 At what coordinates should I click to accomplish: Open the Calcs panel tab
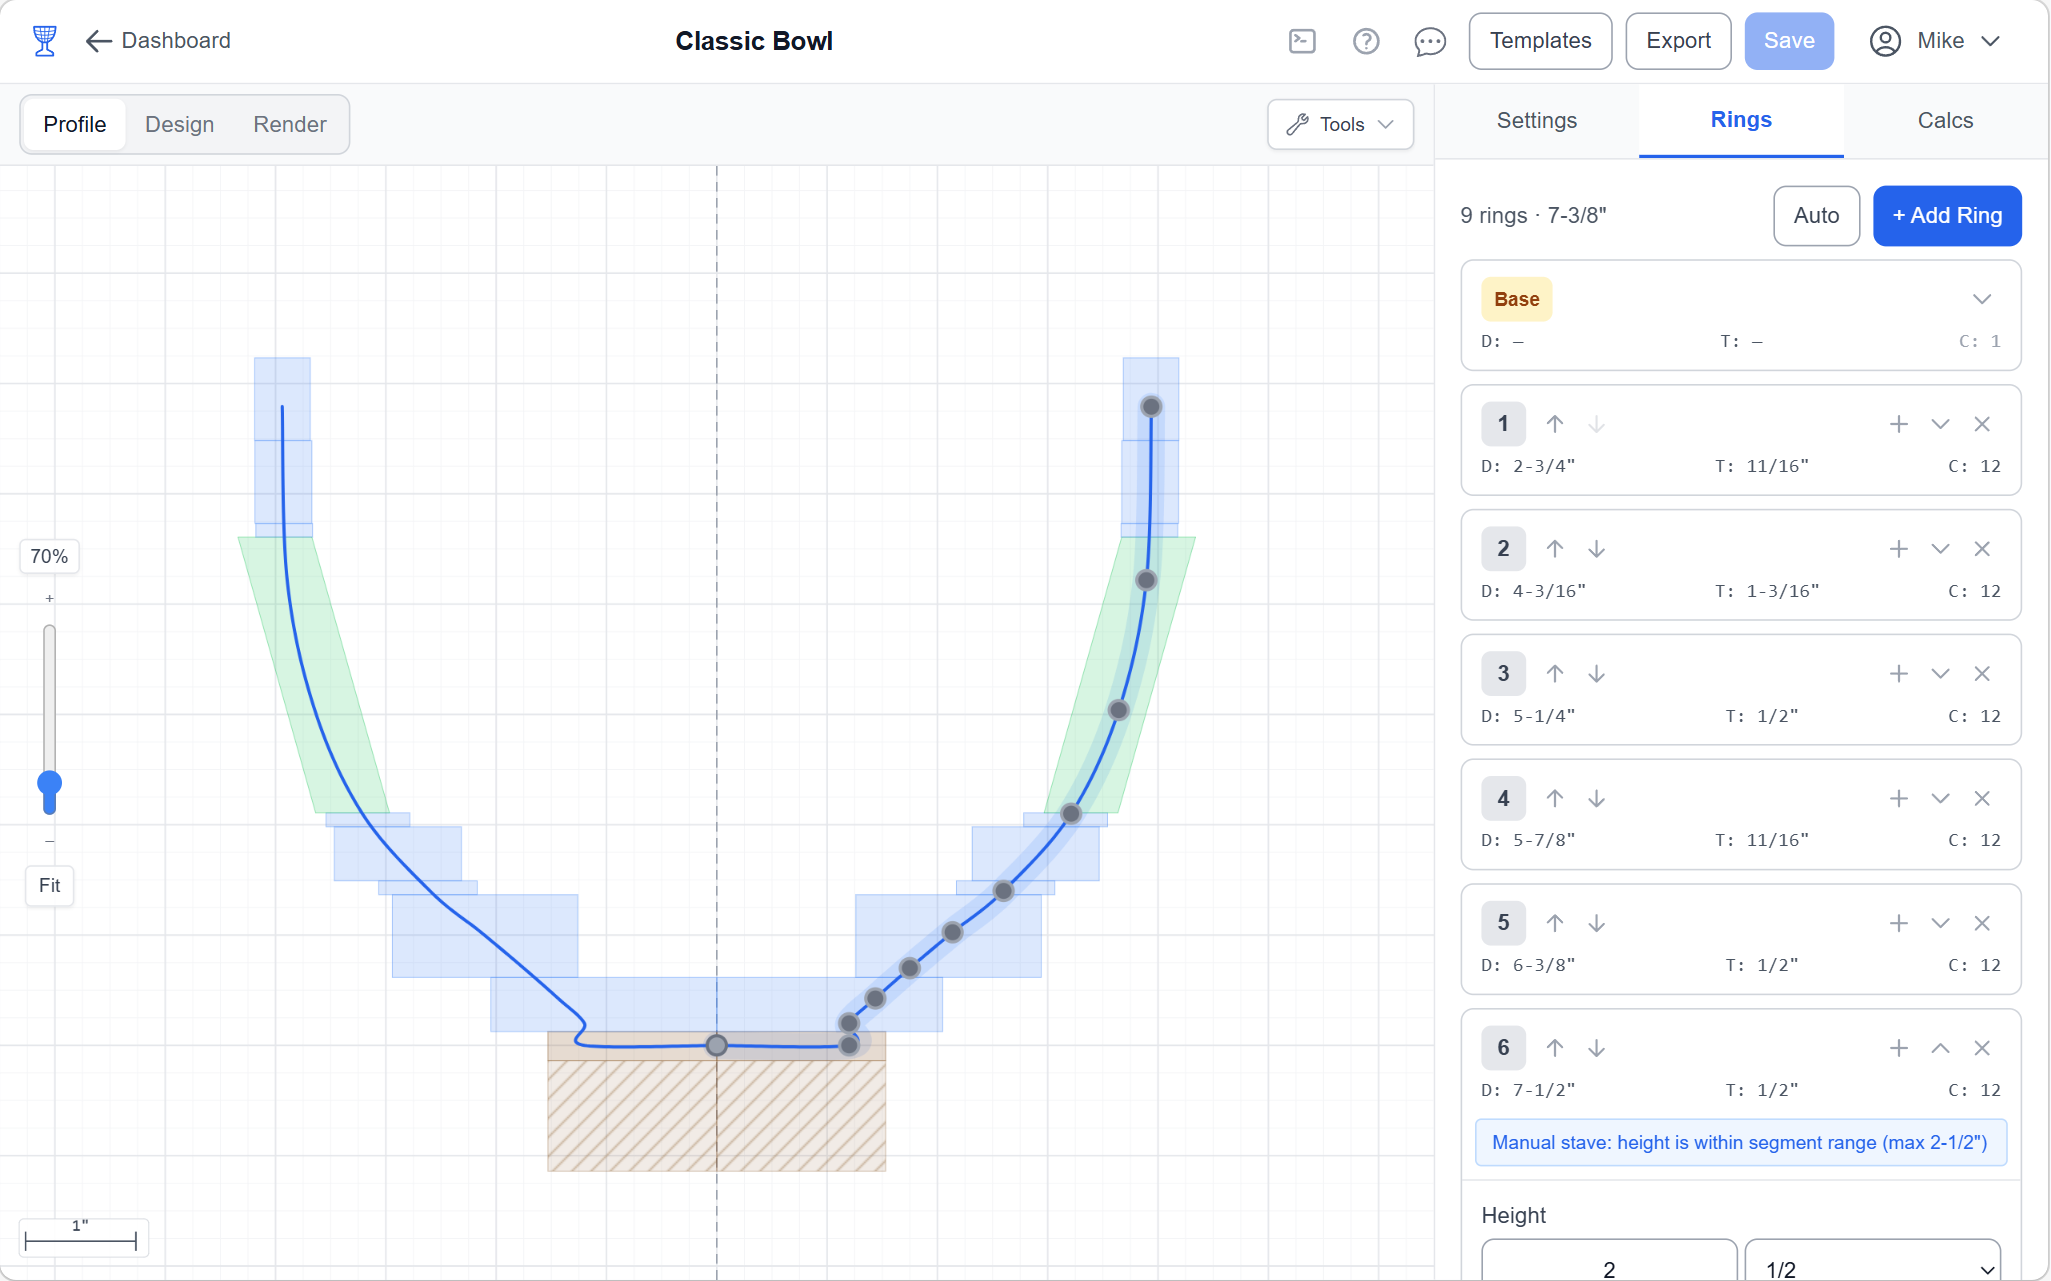click(1944, 120)
